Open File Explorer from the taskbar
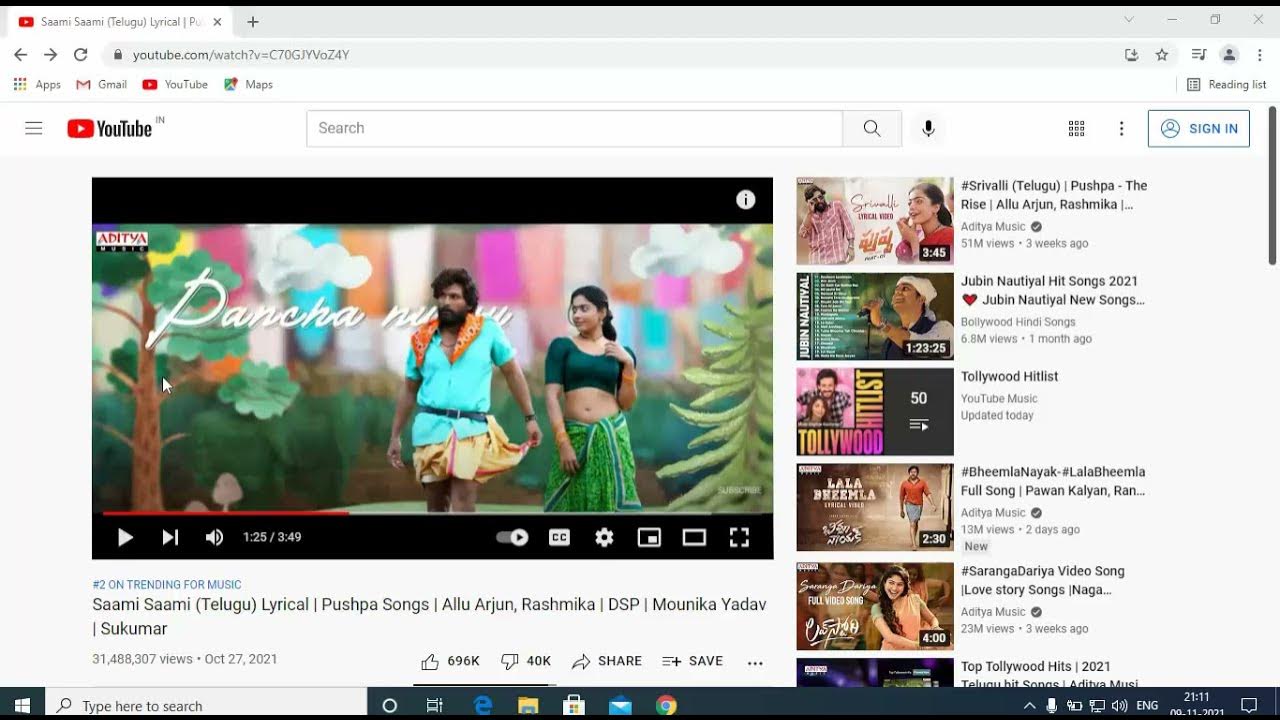 click(528, 705)
